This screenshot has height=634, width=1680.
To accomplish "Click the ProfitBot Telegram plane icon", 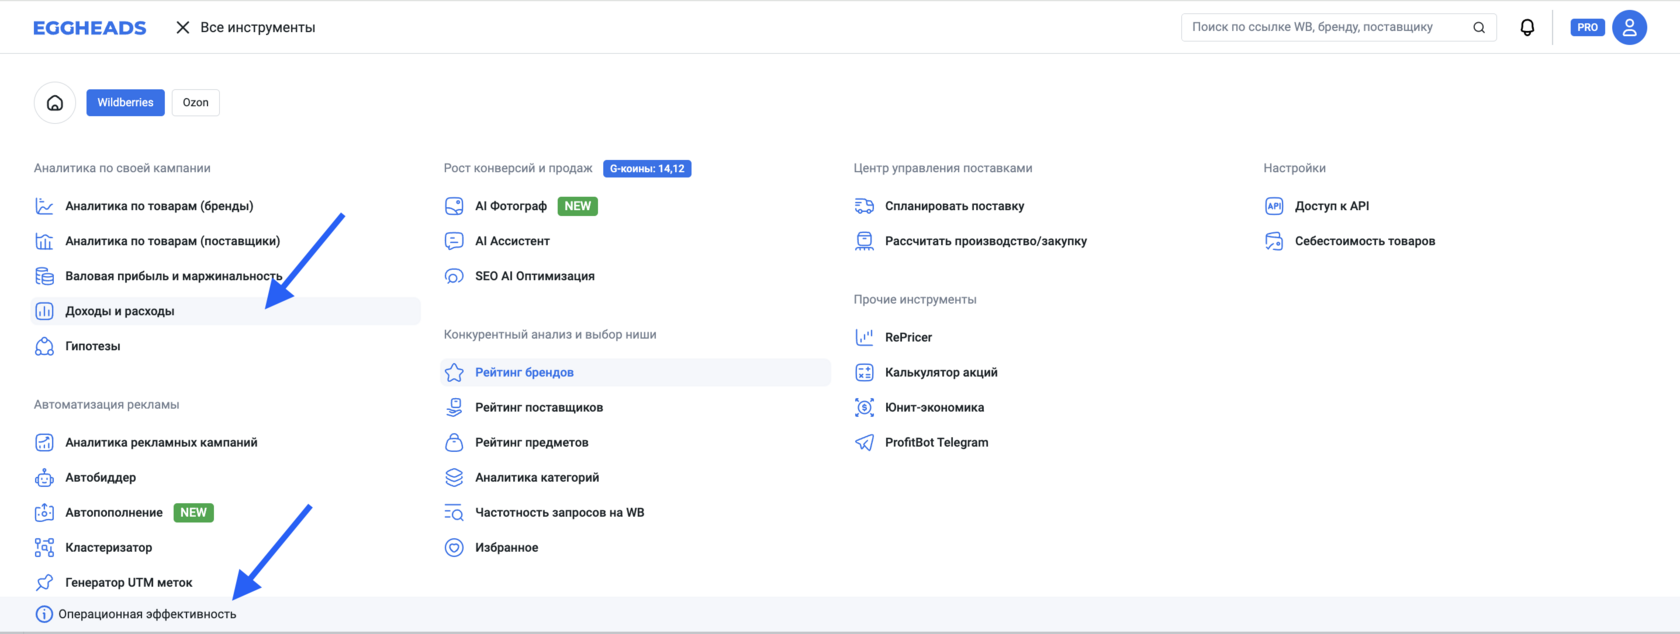I will coord(864,442).
